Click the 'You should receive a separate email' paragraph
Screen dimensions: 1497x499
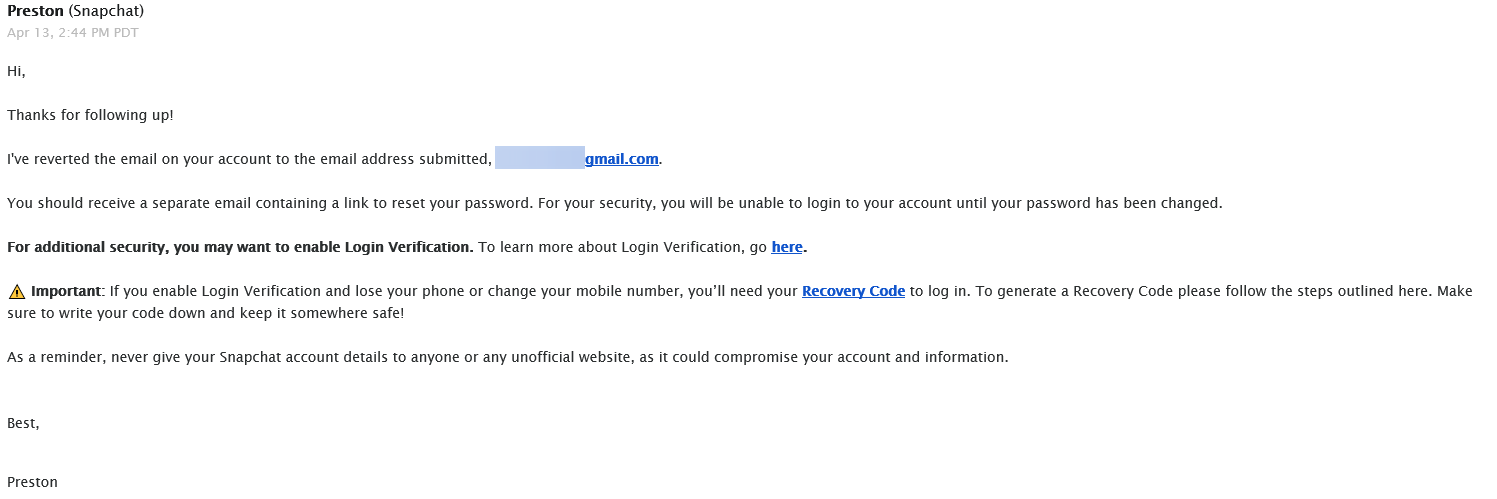point(614,203)
